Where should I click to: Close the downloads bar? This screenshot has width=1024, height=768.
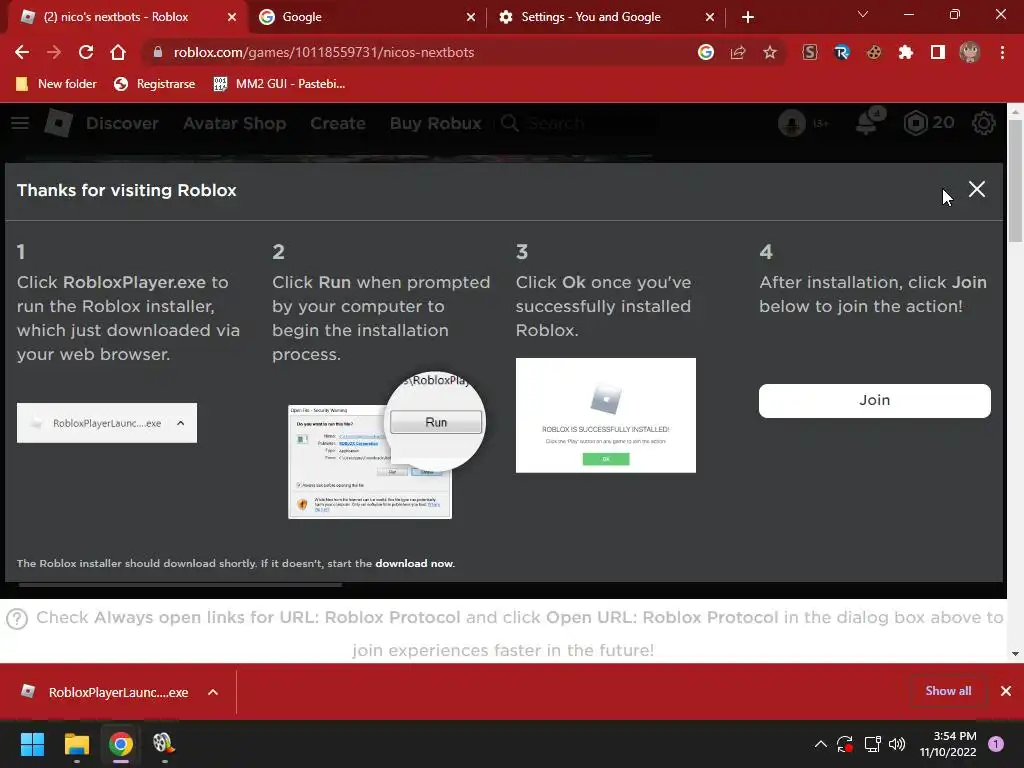(x=1006, y=691)
